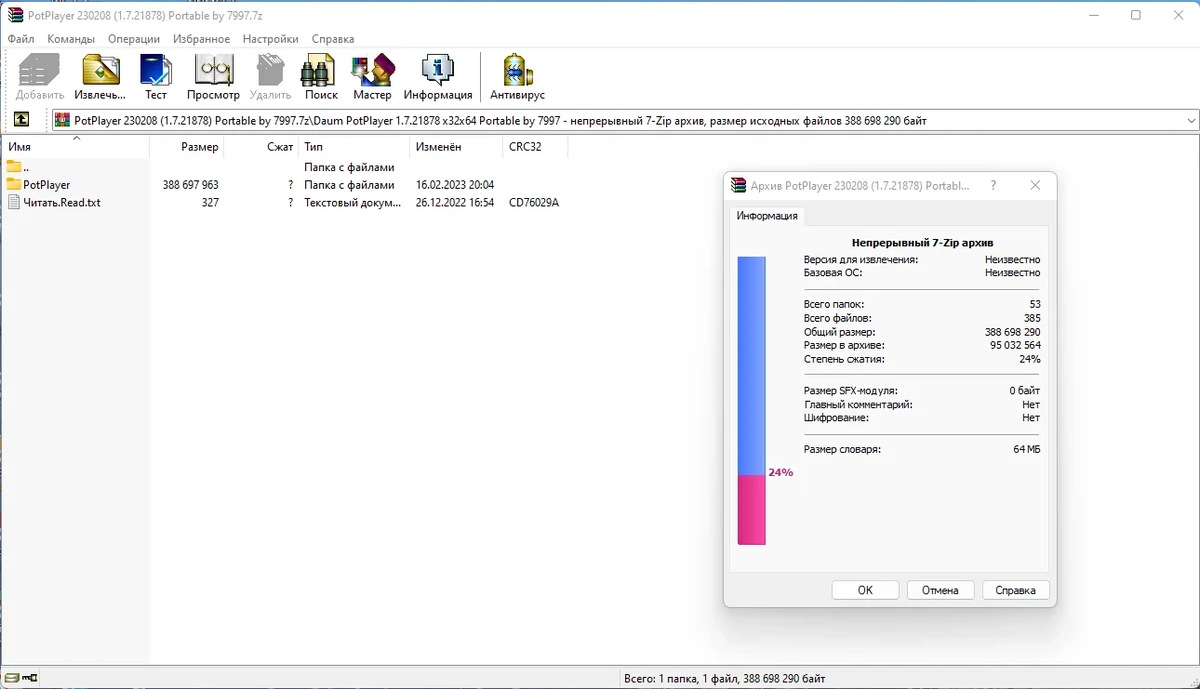
Task: Launch the Поиск binoculars search tool
Action: click(321, 77)
